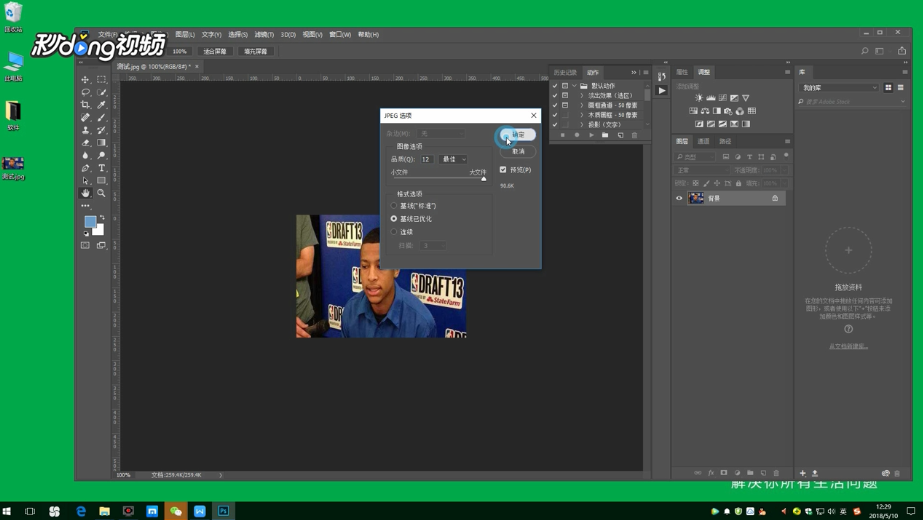The width and height of the screenshot is (923, 520).
Task: Select the Crop tool
Action: click(85, 105)
